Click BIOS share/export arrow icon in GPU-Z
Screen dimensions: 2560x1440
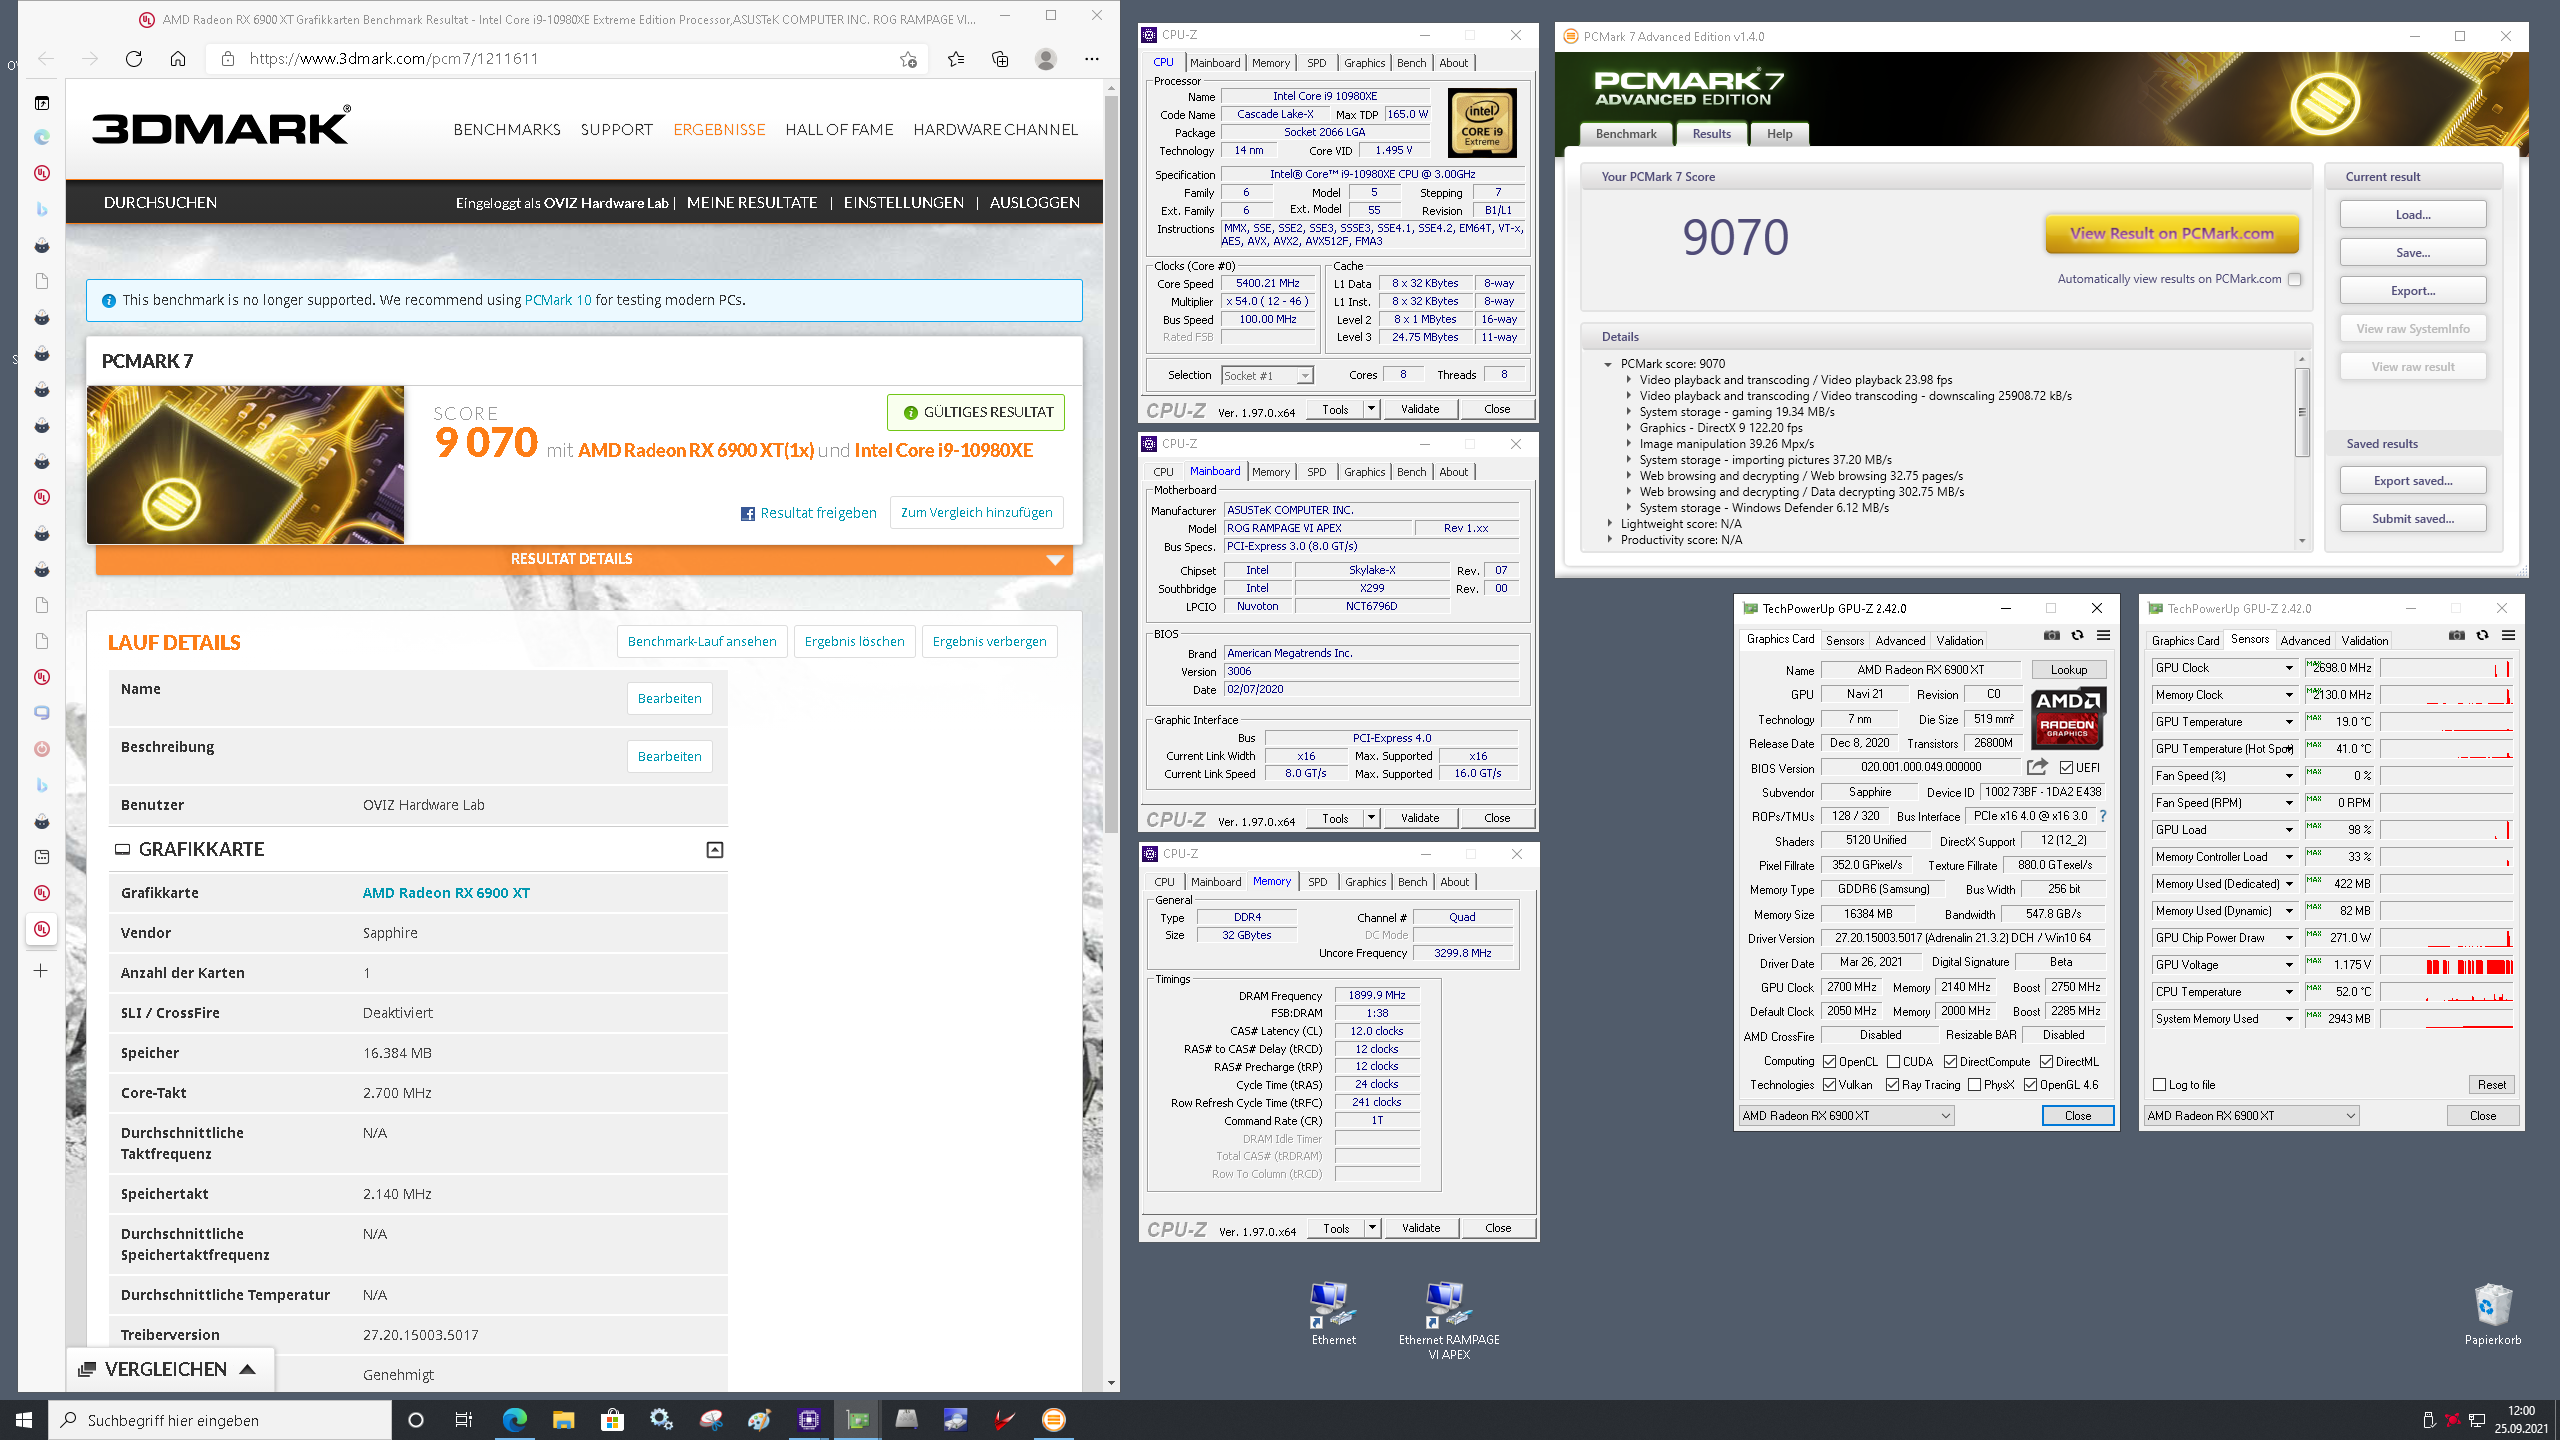tap(2037, 767)
